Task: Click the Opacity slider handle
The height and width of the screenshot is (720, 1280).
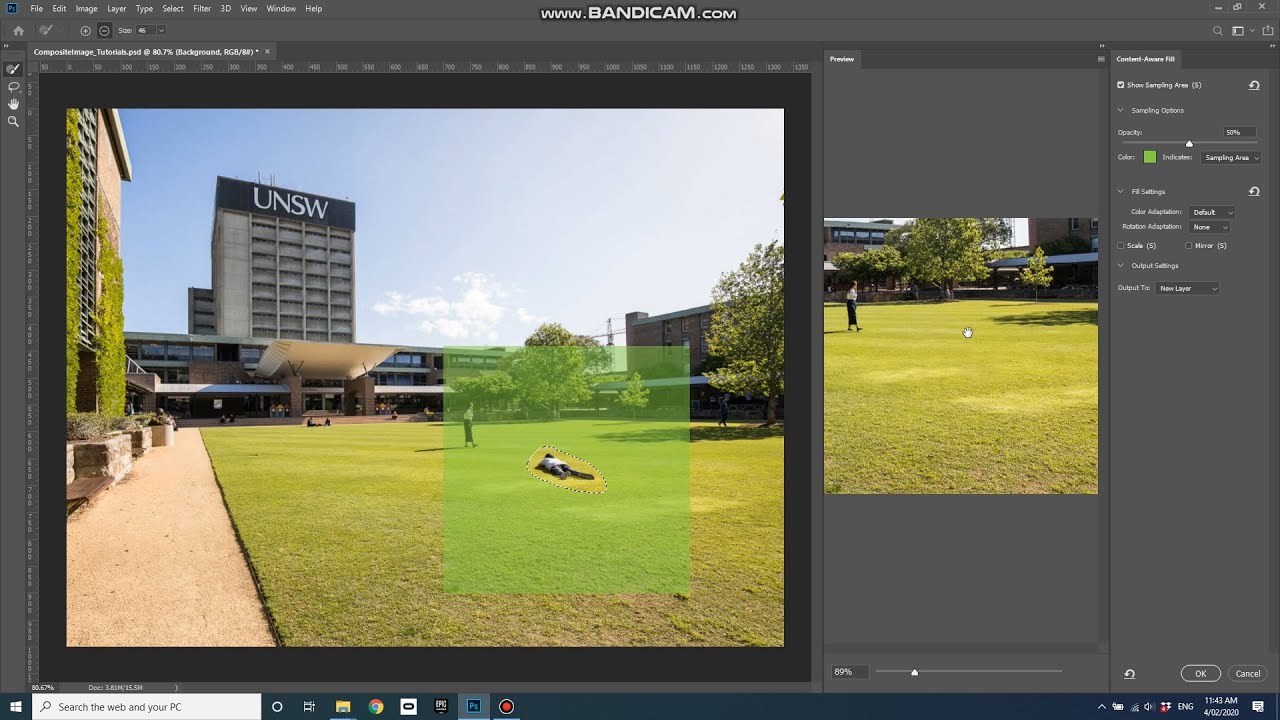Action: tap(1189, 144)
